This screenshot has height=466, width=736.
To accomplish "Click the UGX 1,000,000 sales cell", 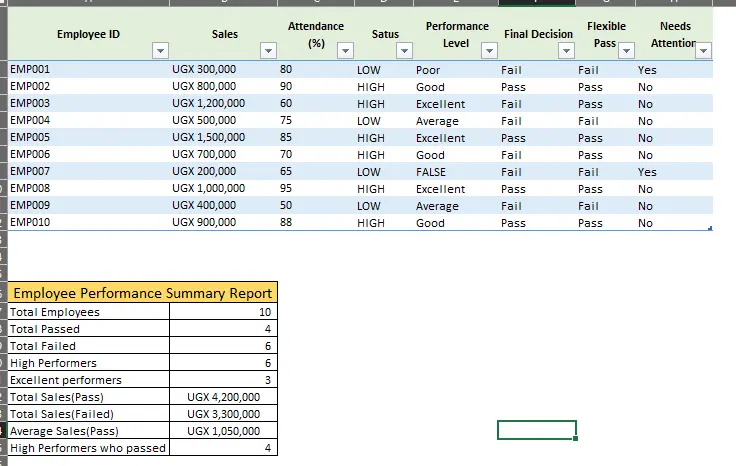I will click(x=223, y=188).
